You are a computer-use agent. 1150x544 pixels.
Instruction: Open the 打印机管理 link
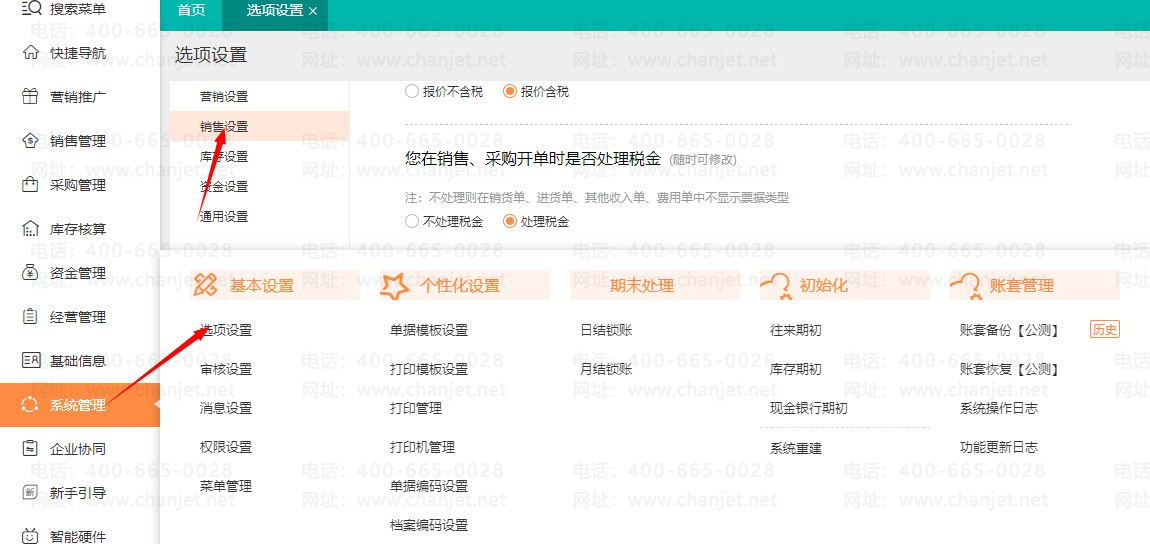pos(422,446)
